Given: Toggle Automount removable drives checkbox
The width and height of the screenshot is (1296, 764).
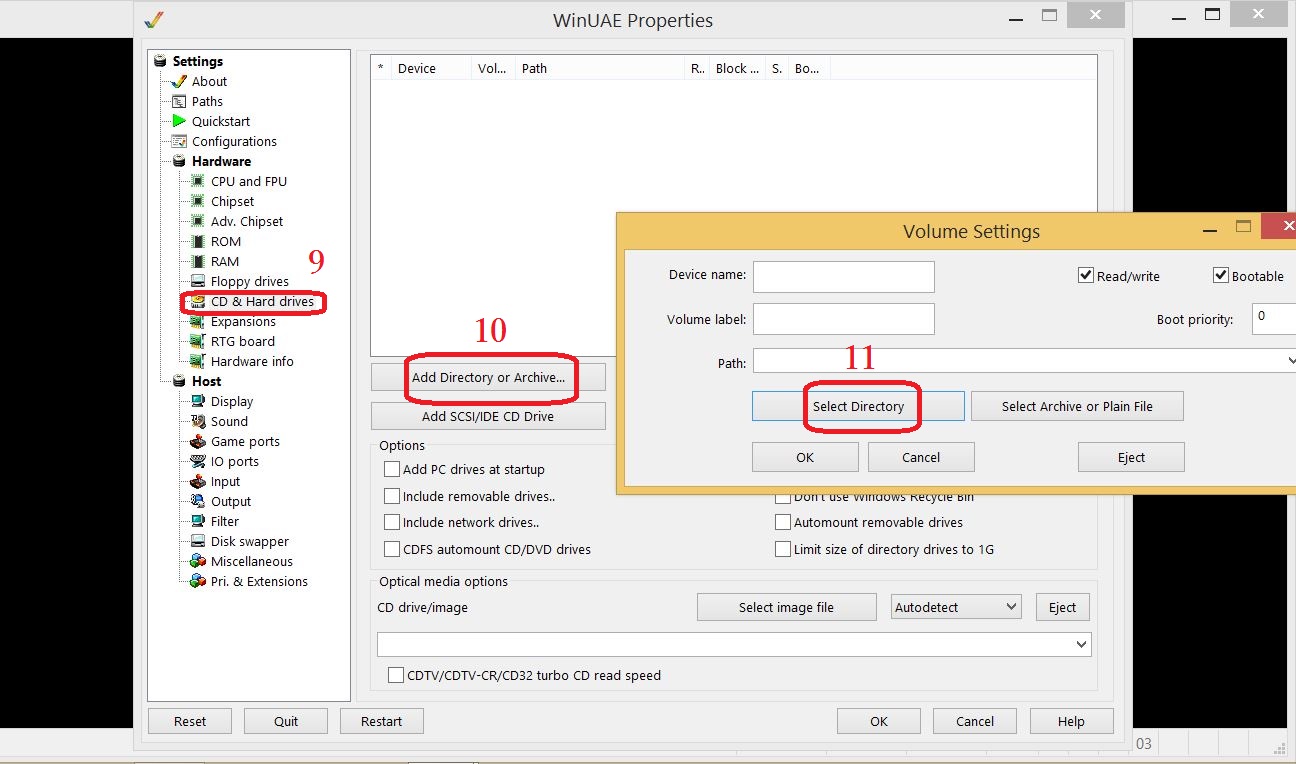Looking at the screenshot, I should [783, 522].
